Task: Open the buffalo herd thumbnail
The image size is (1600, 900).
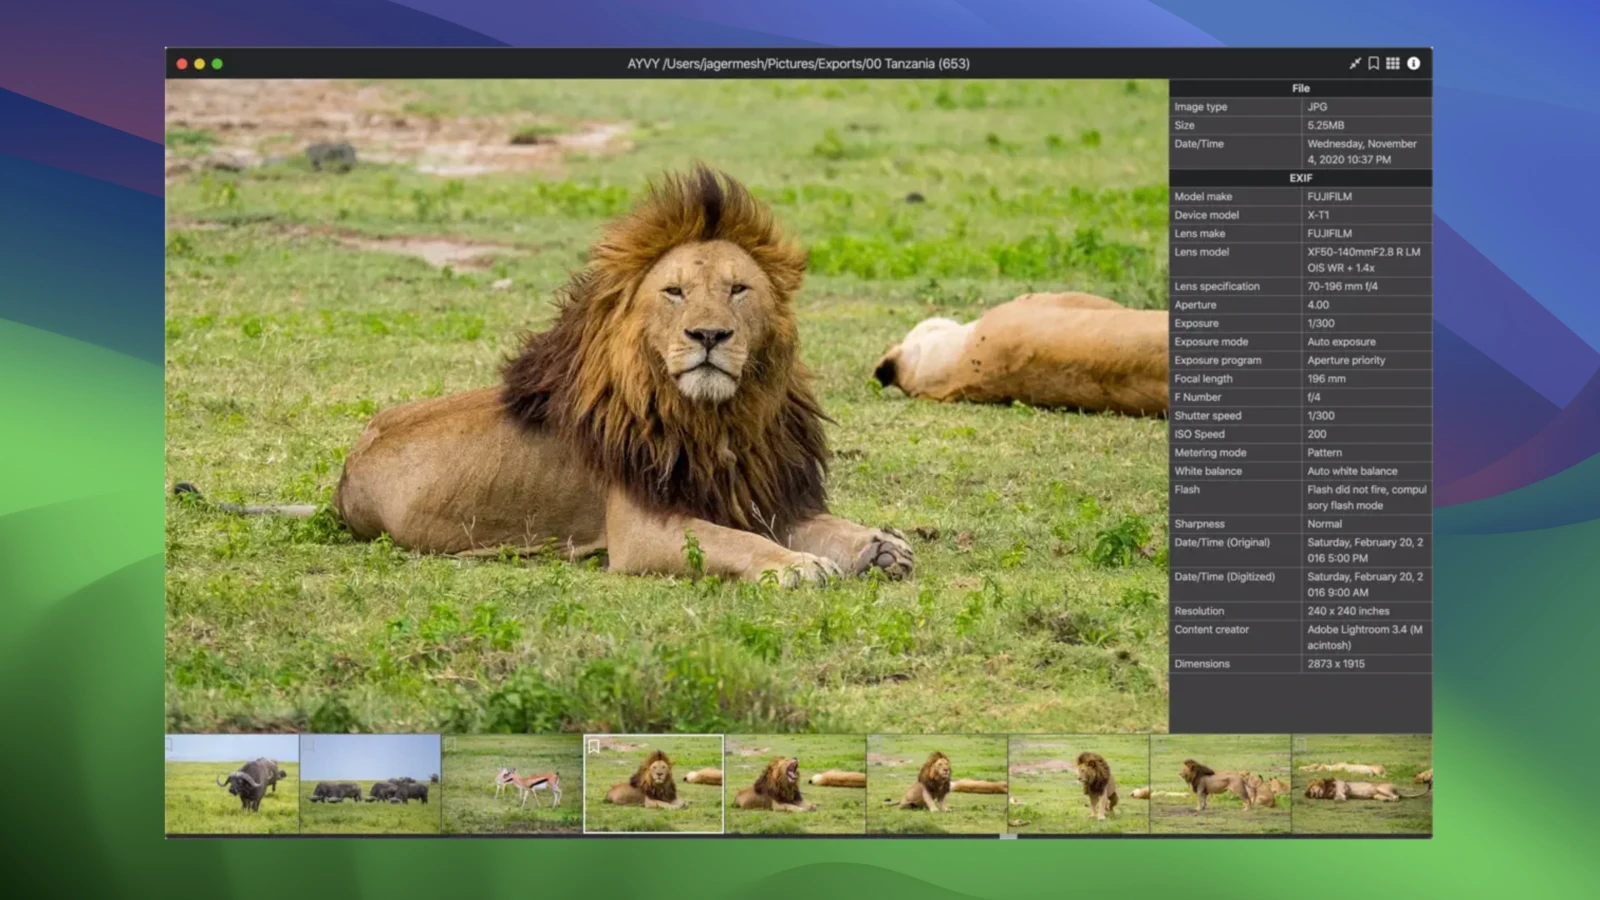Action: click(x=370, y=785)
